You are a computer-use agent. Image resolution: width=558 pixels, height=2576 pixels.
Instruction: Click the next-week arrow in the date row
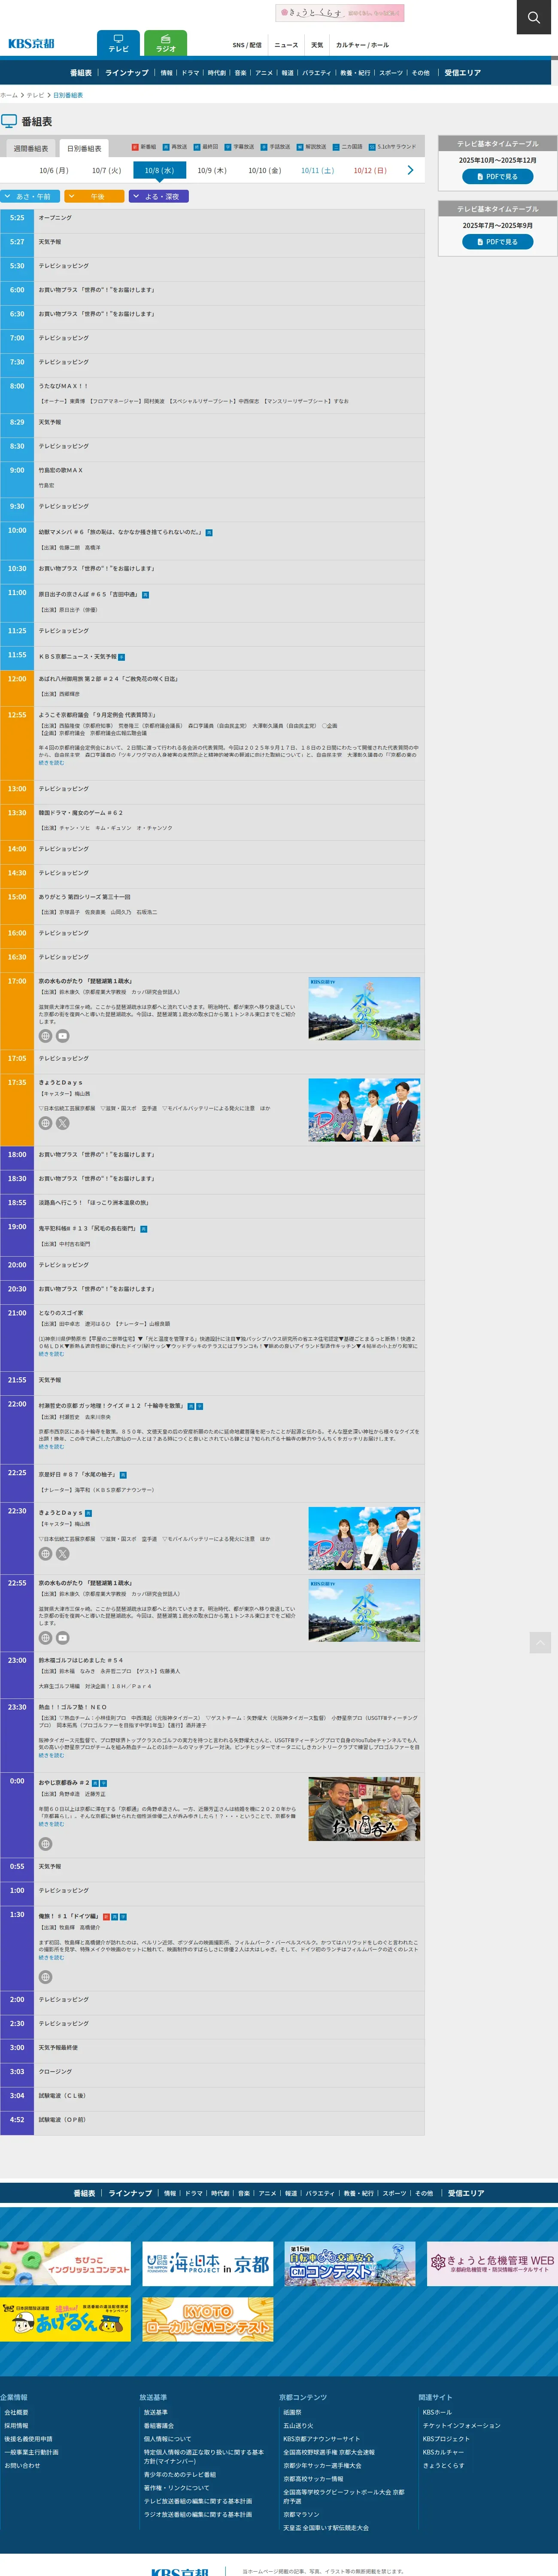pyautogui.click(x=410, y=171)
